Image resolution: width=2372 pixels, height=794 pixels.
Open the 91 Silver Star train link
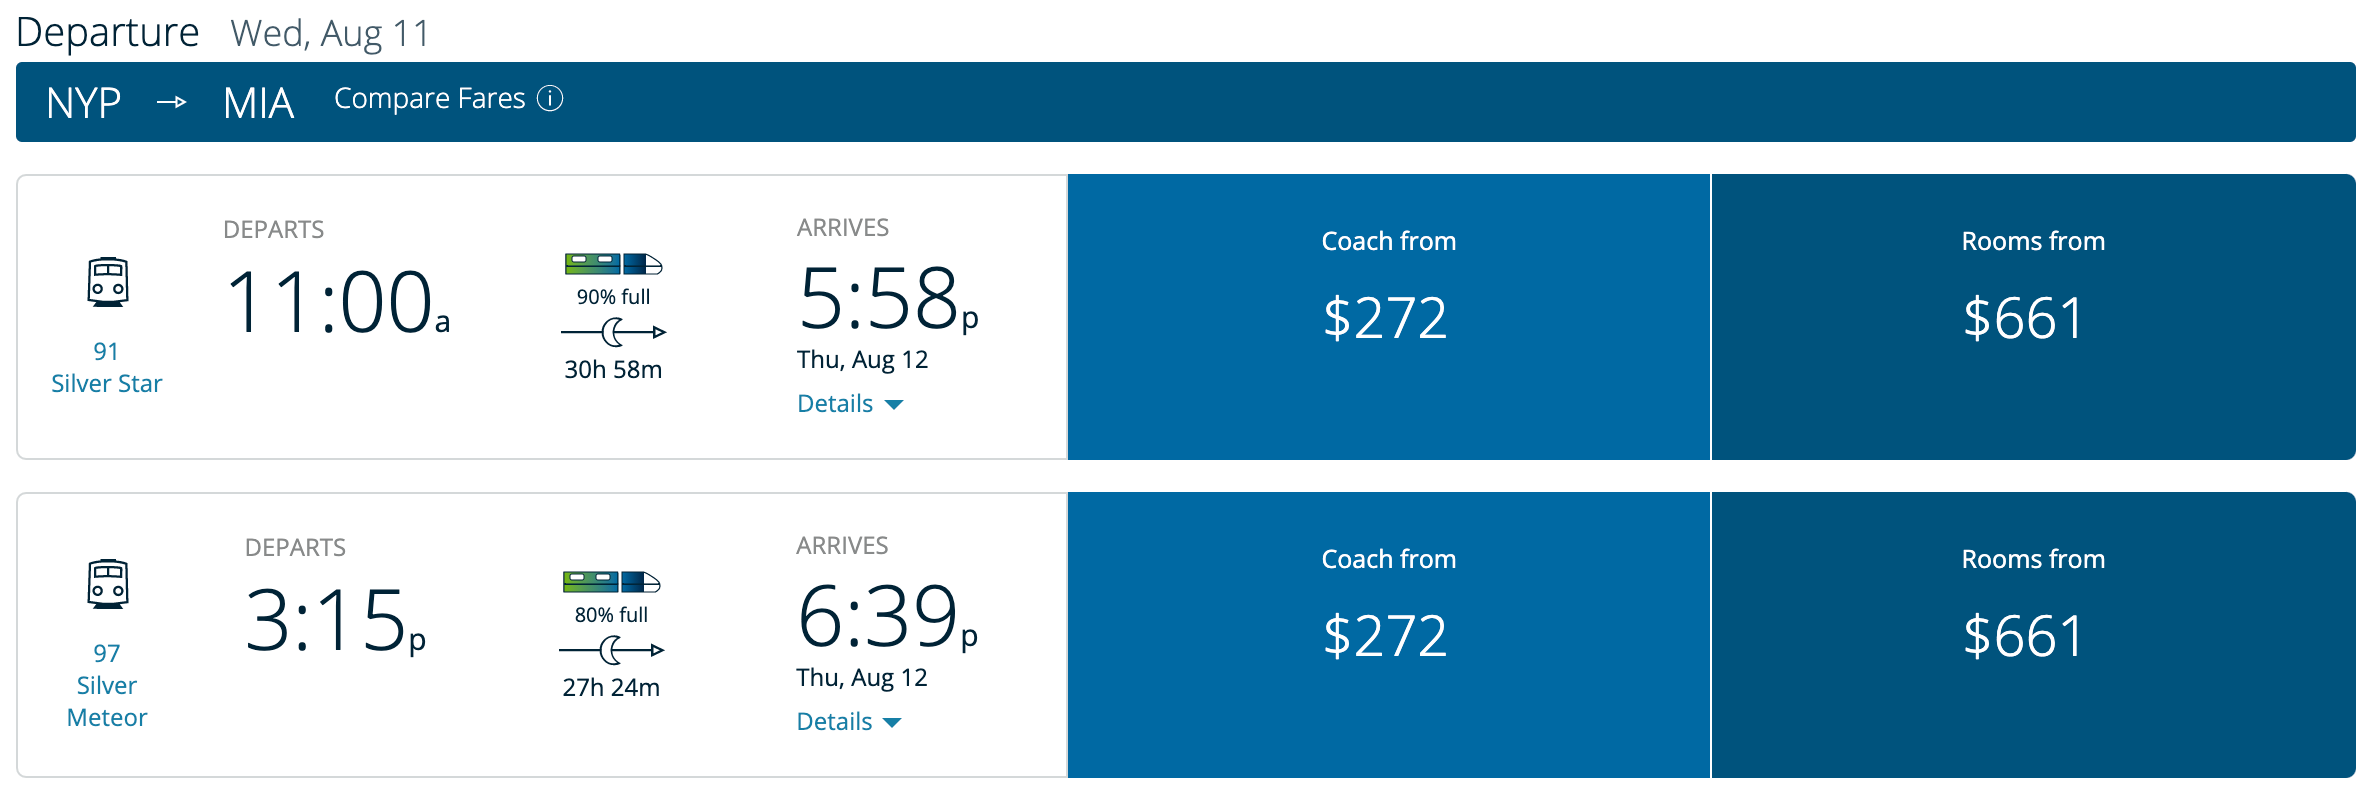point(106,368)
